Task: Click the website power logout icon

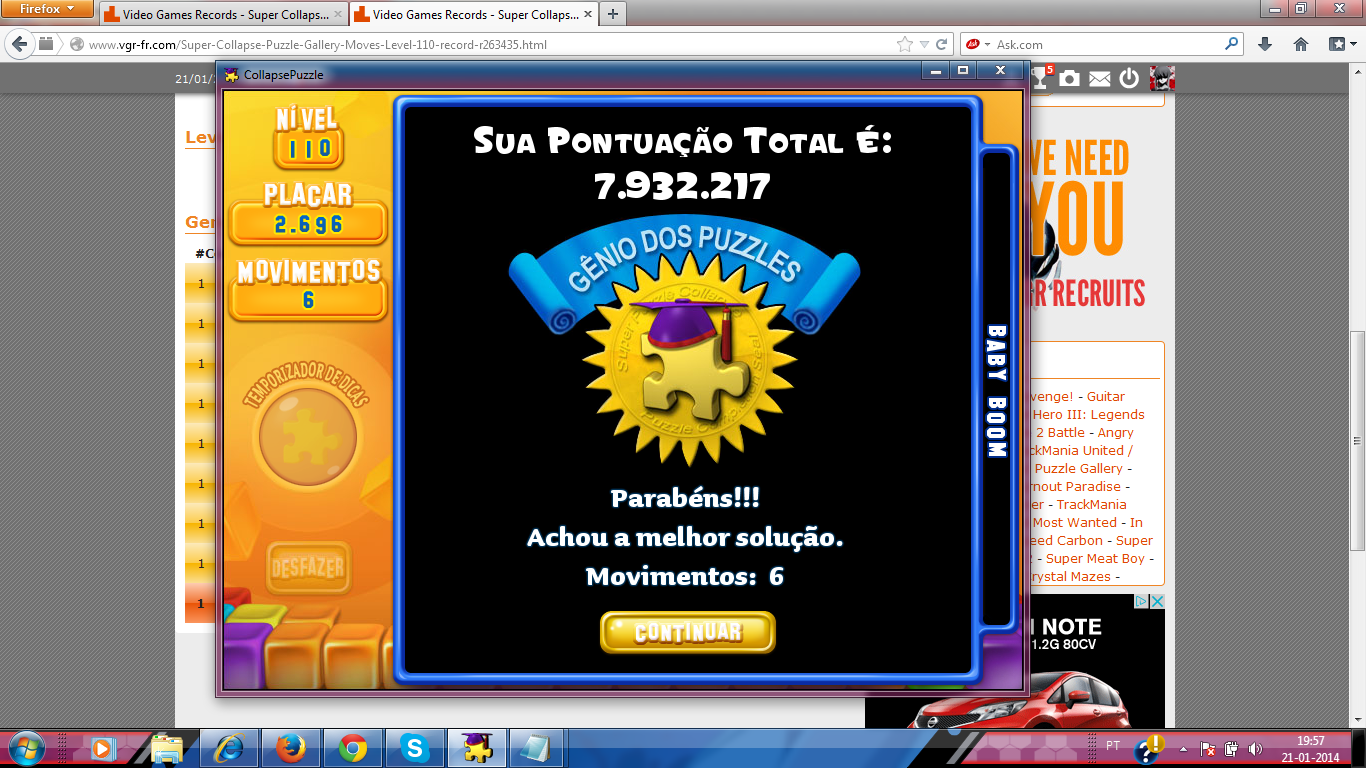Action: click(1129, 78)
